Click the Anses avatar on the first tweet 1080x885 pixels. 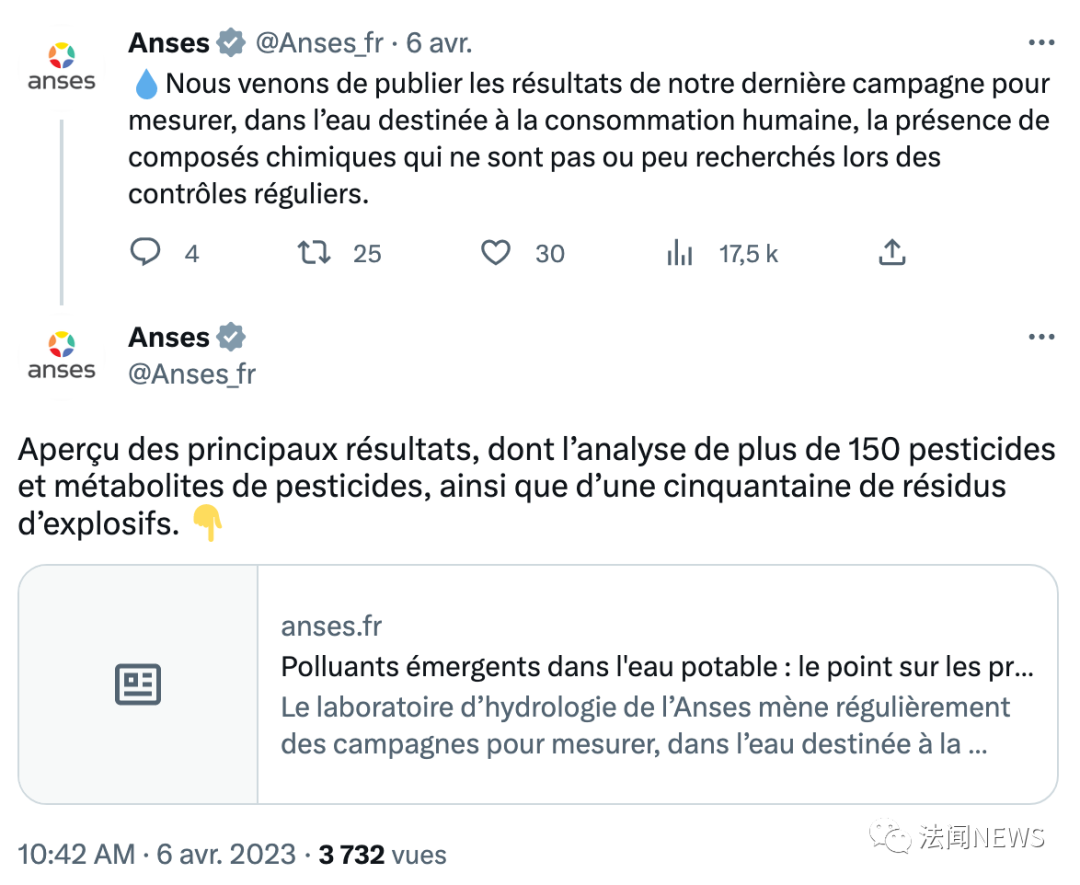(61, 67)
